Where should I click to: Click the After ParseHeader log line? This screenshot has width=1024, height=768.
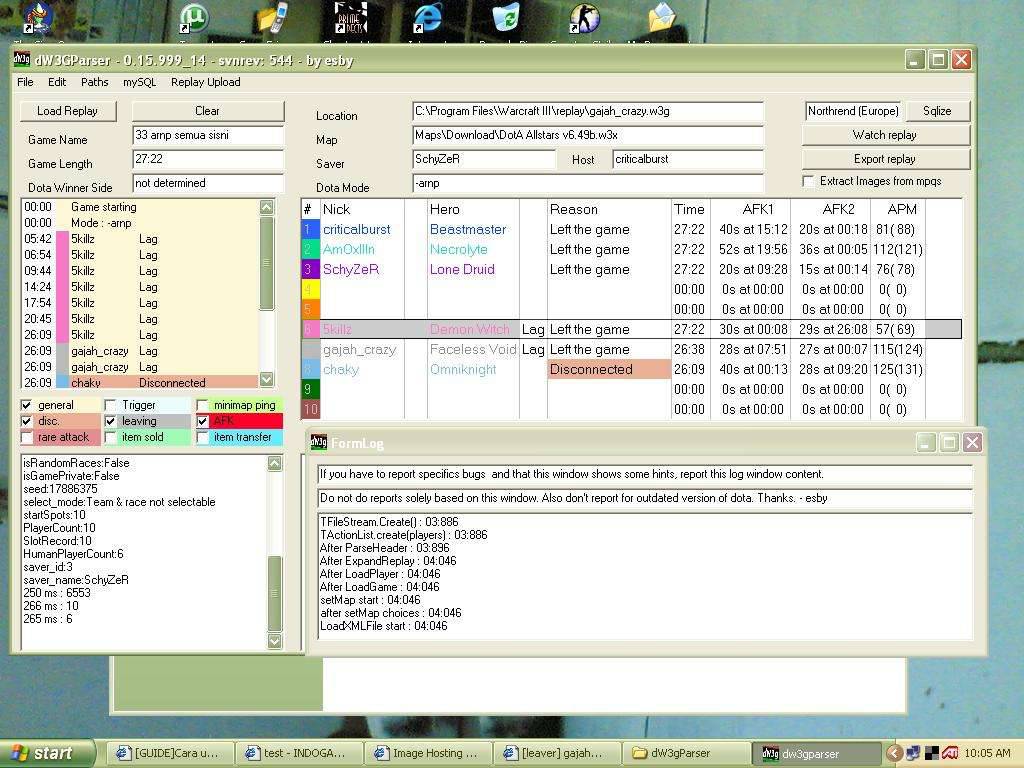385,548
